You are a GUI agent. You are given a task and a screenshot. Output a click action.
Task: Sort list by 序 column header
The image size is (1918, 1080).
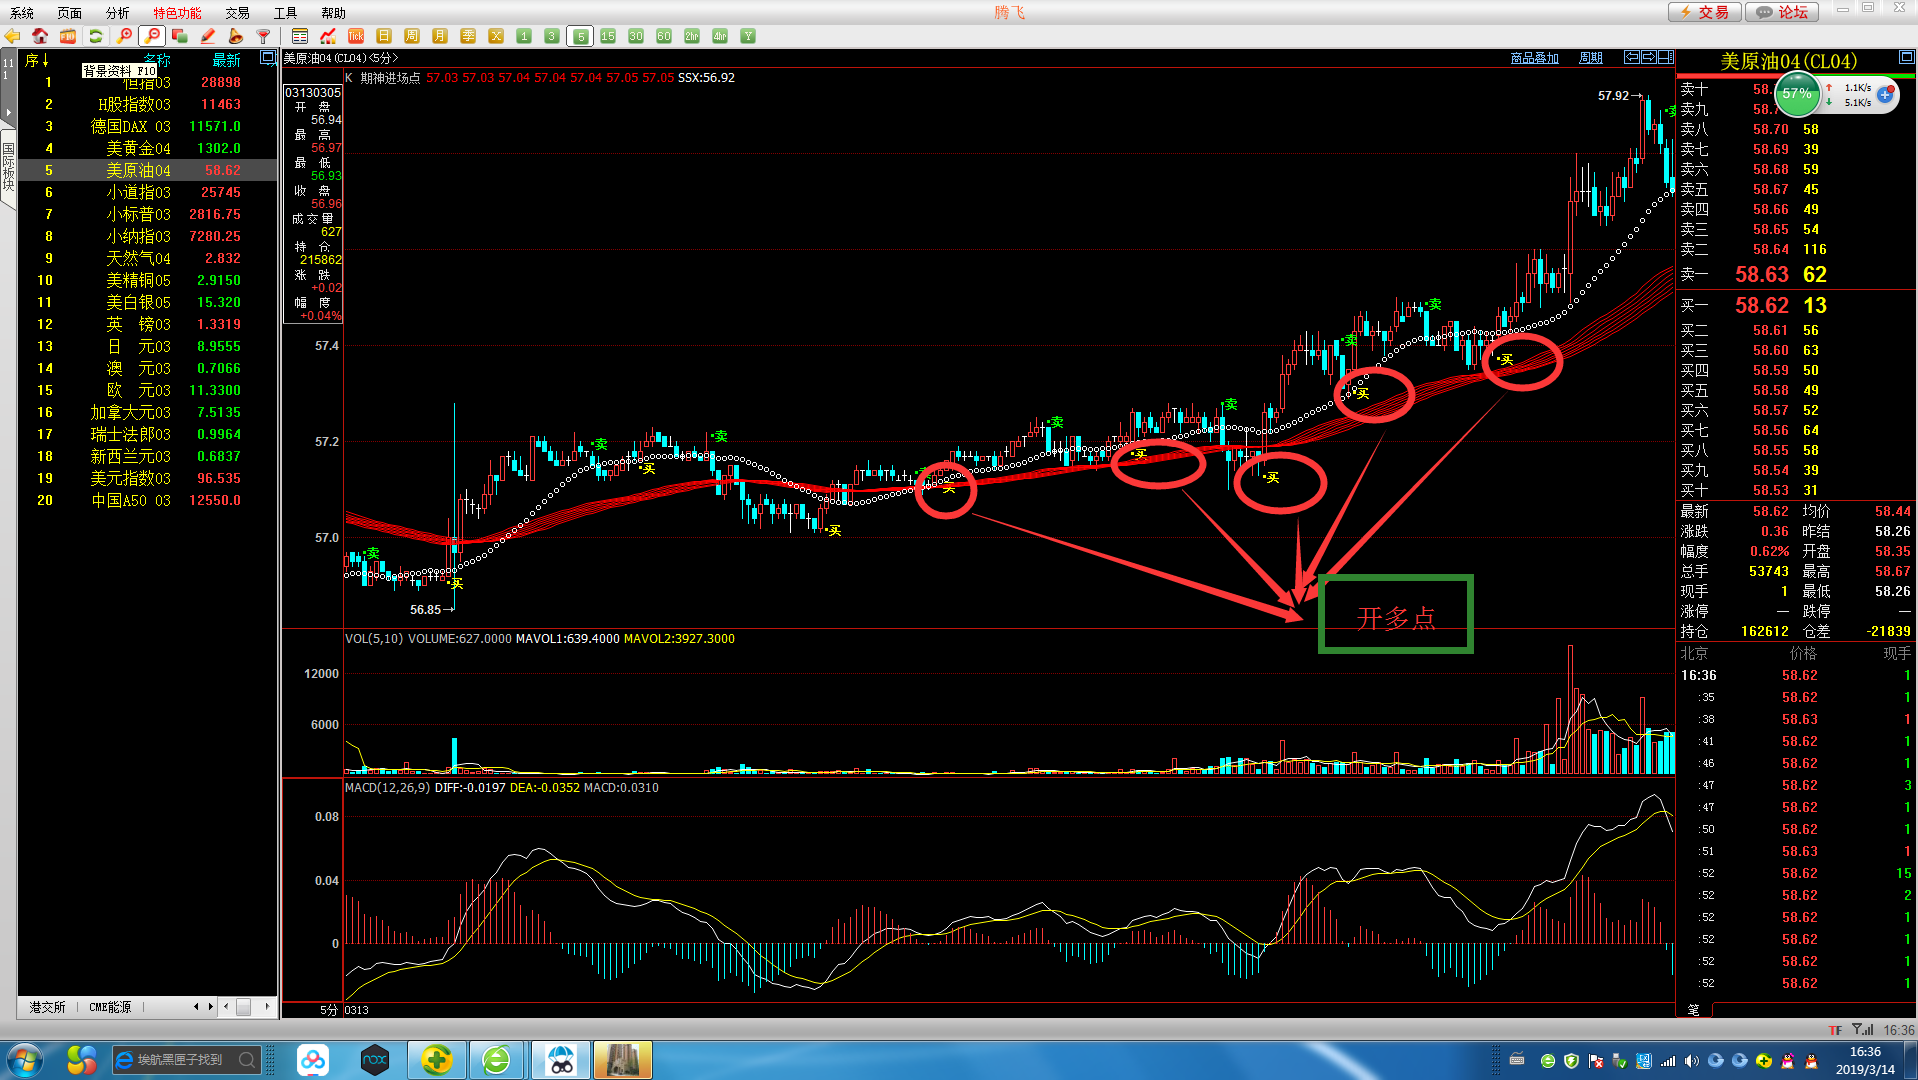[36, 61]
